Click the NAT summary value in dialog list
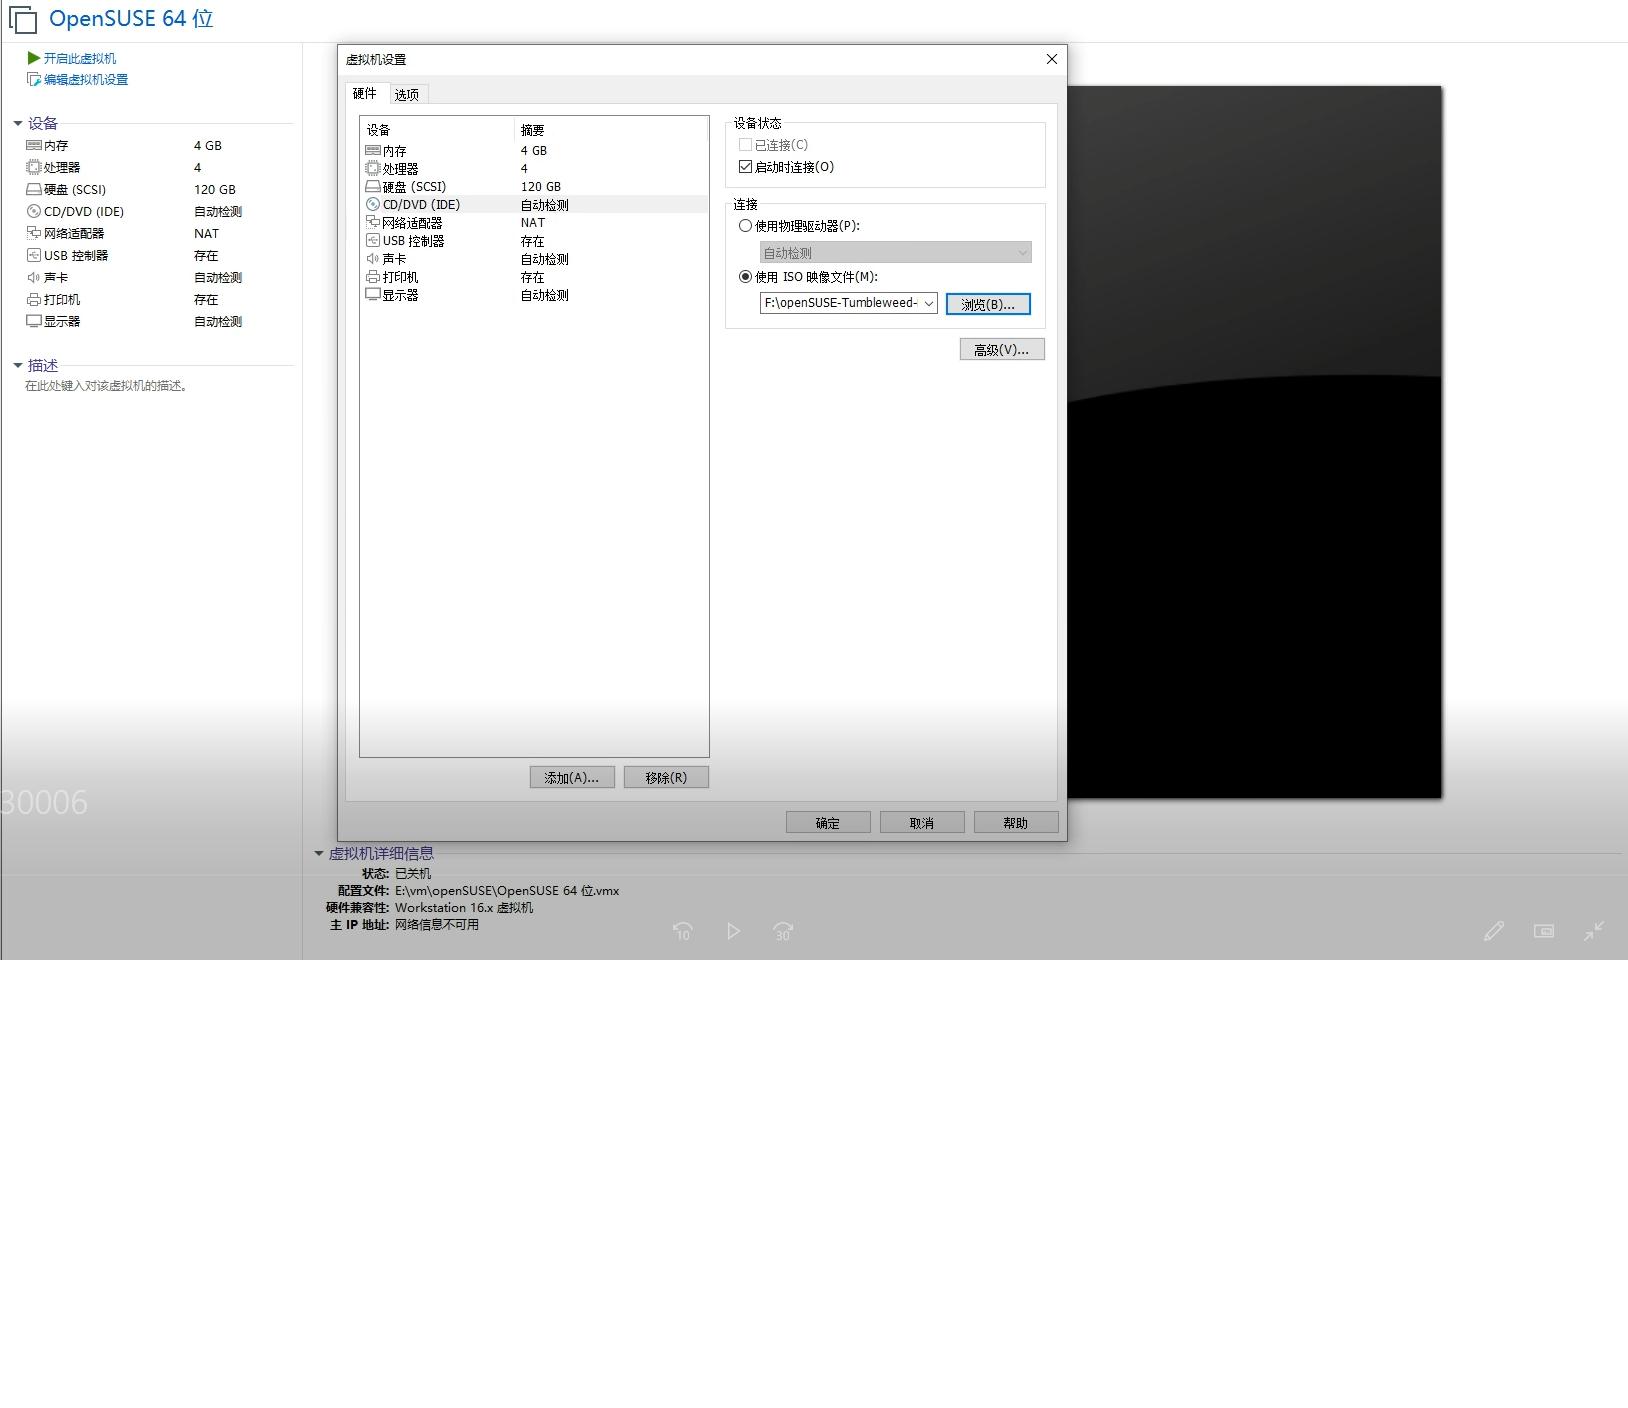This screenshot has height=1408, width=1628. pos(533,222)
